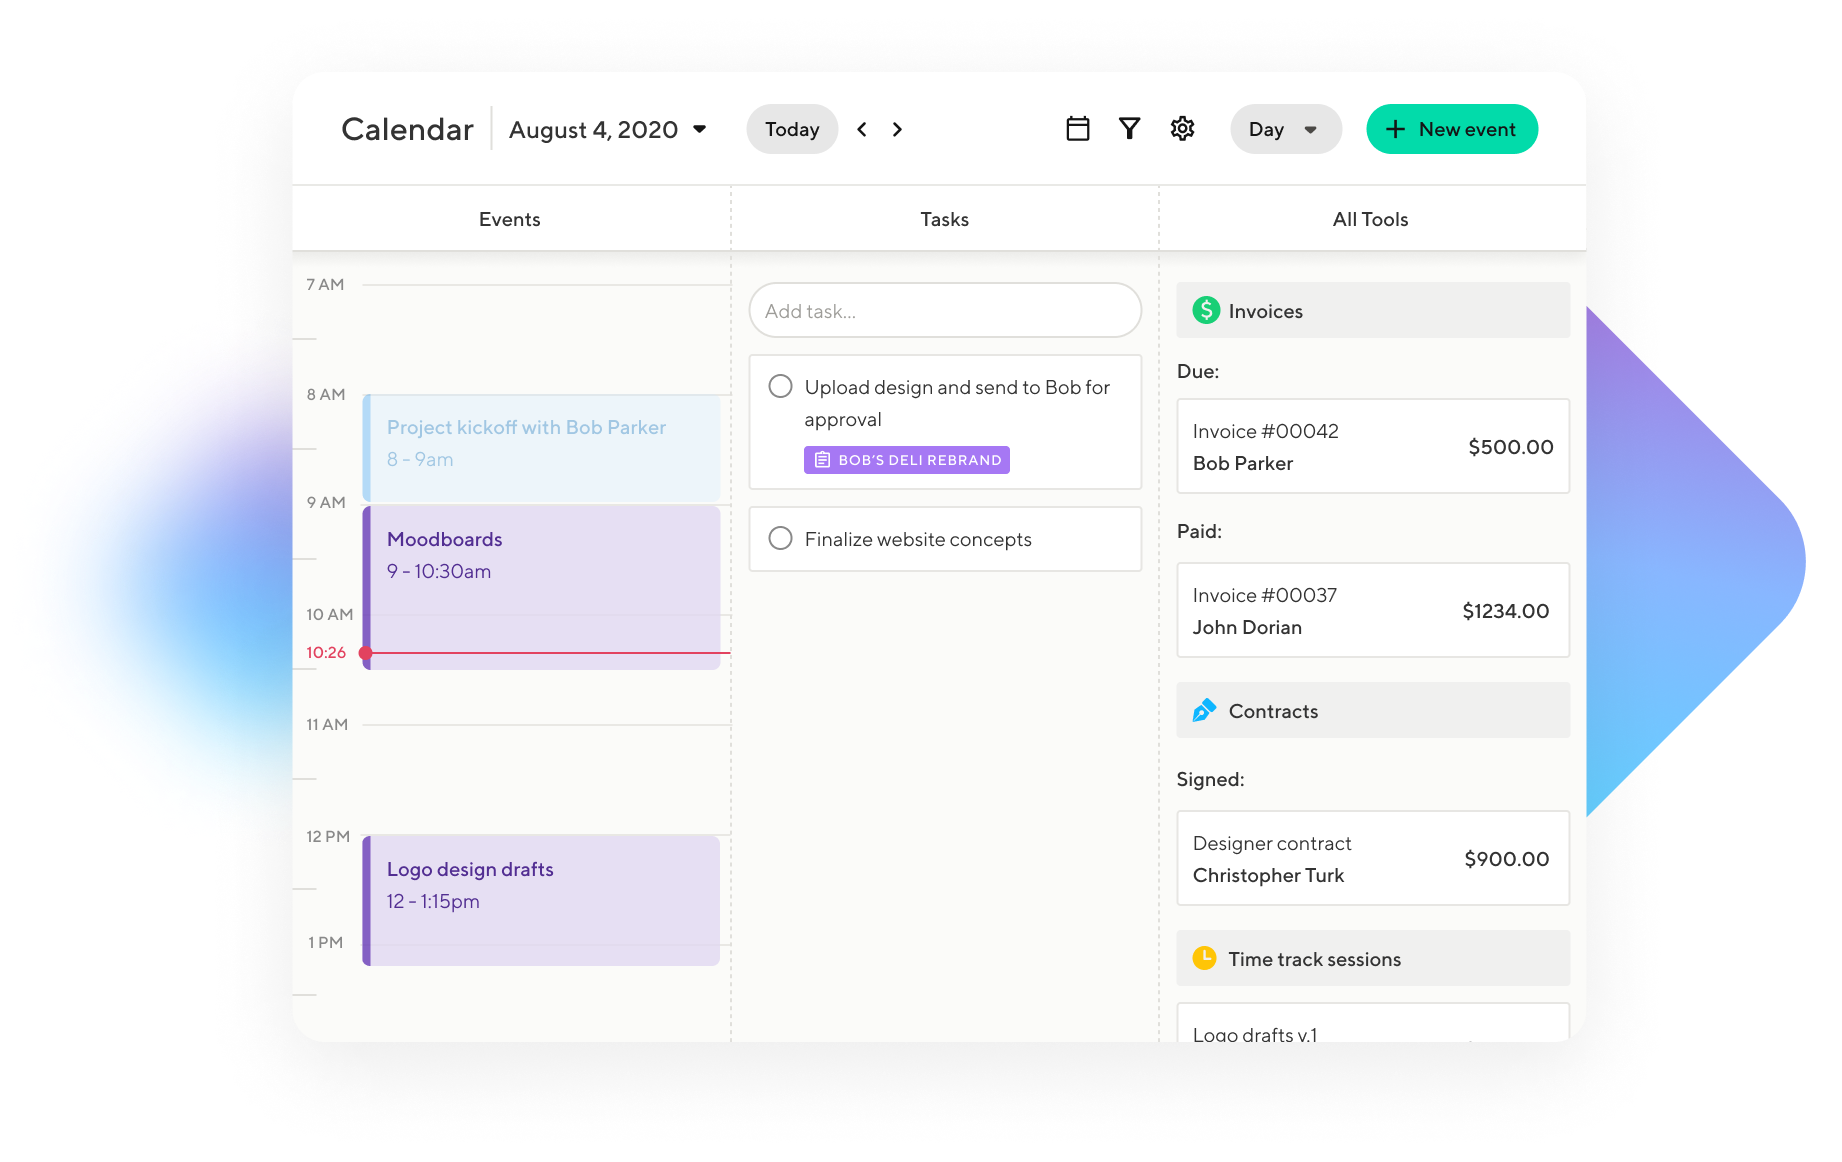Go to previous day arrow

point(862,129)
